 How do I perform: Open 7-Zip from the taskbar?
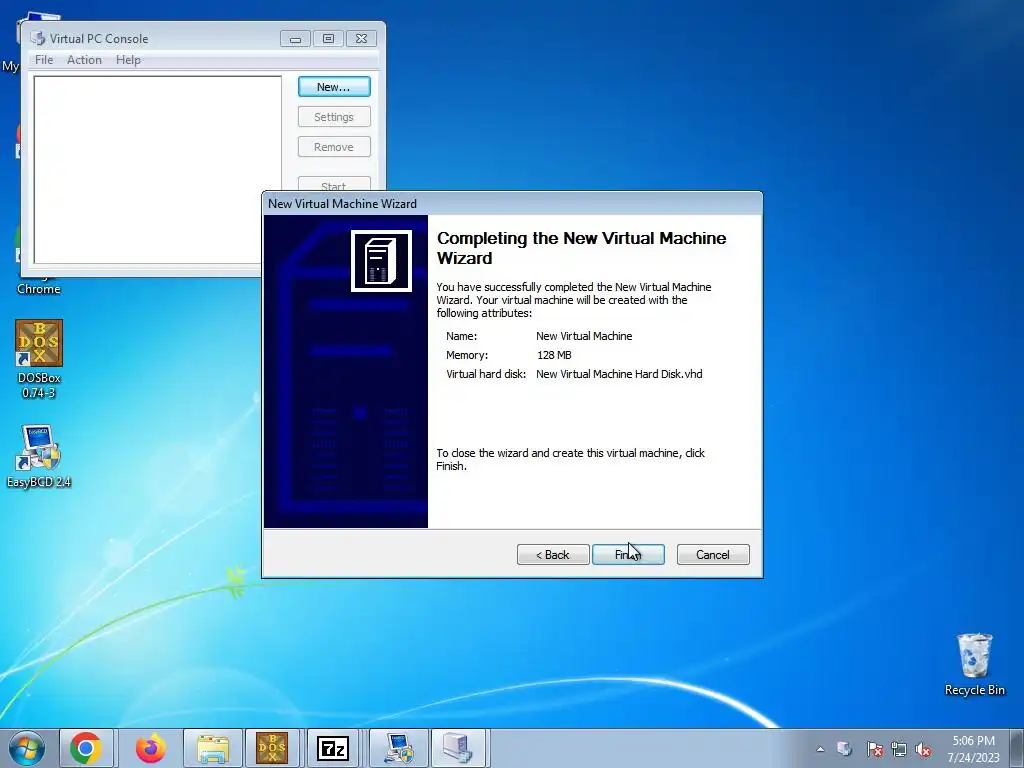(333, 748)
